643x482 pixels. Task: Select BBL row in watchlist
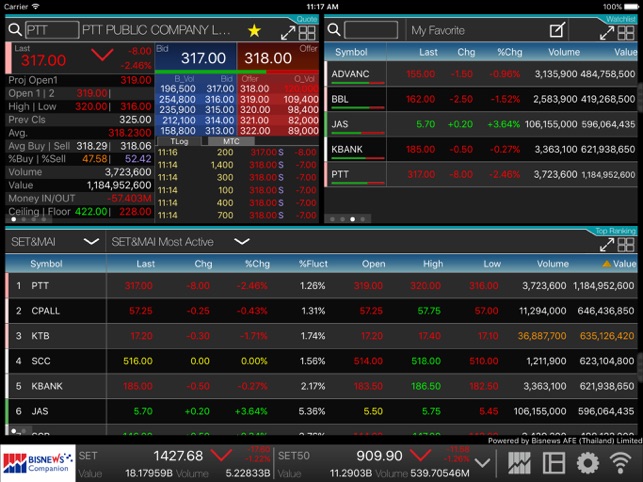tap(481, 99)
